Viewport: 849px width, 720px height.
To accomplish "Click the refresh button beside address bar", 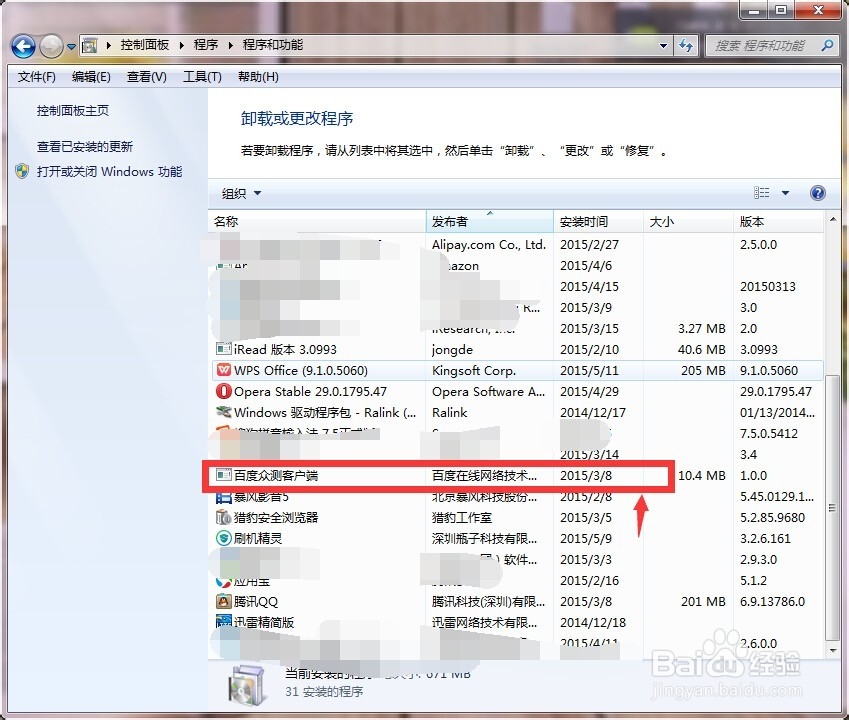I will [686, 46].
